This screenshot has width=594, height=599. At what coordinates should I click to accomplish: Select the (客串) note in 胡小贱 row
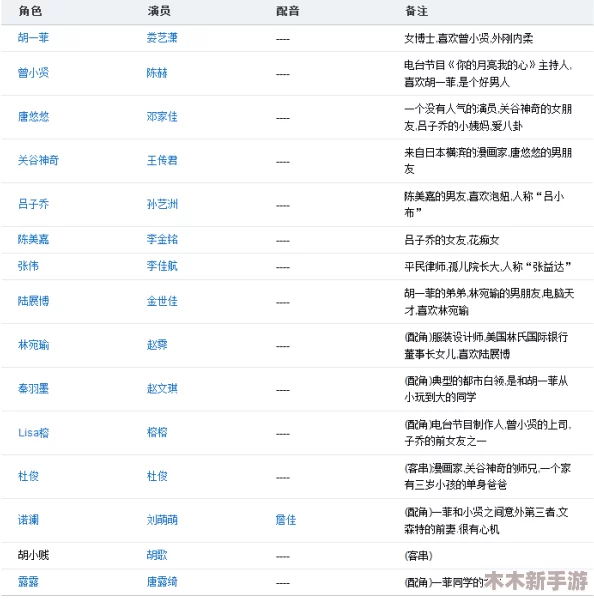point(418,556)
